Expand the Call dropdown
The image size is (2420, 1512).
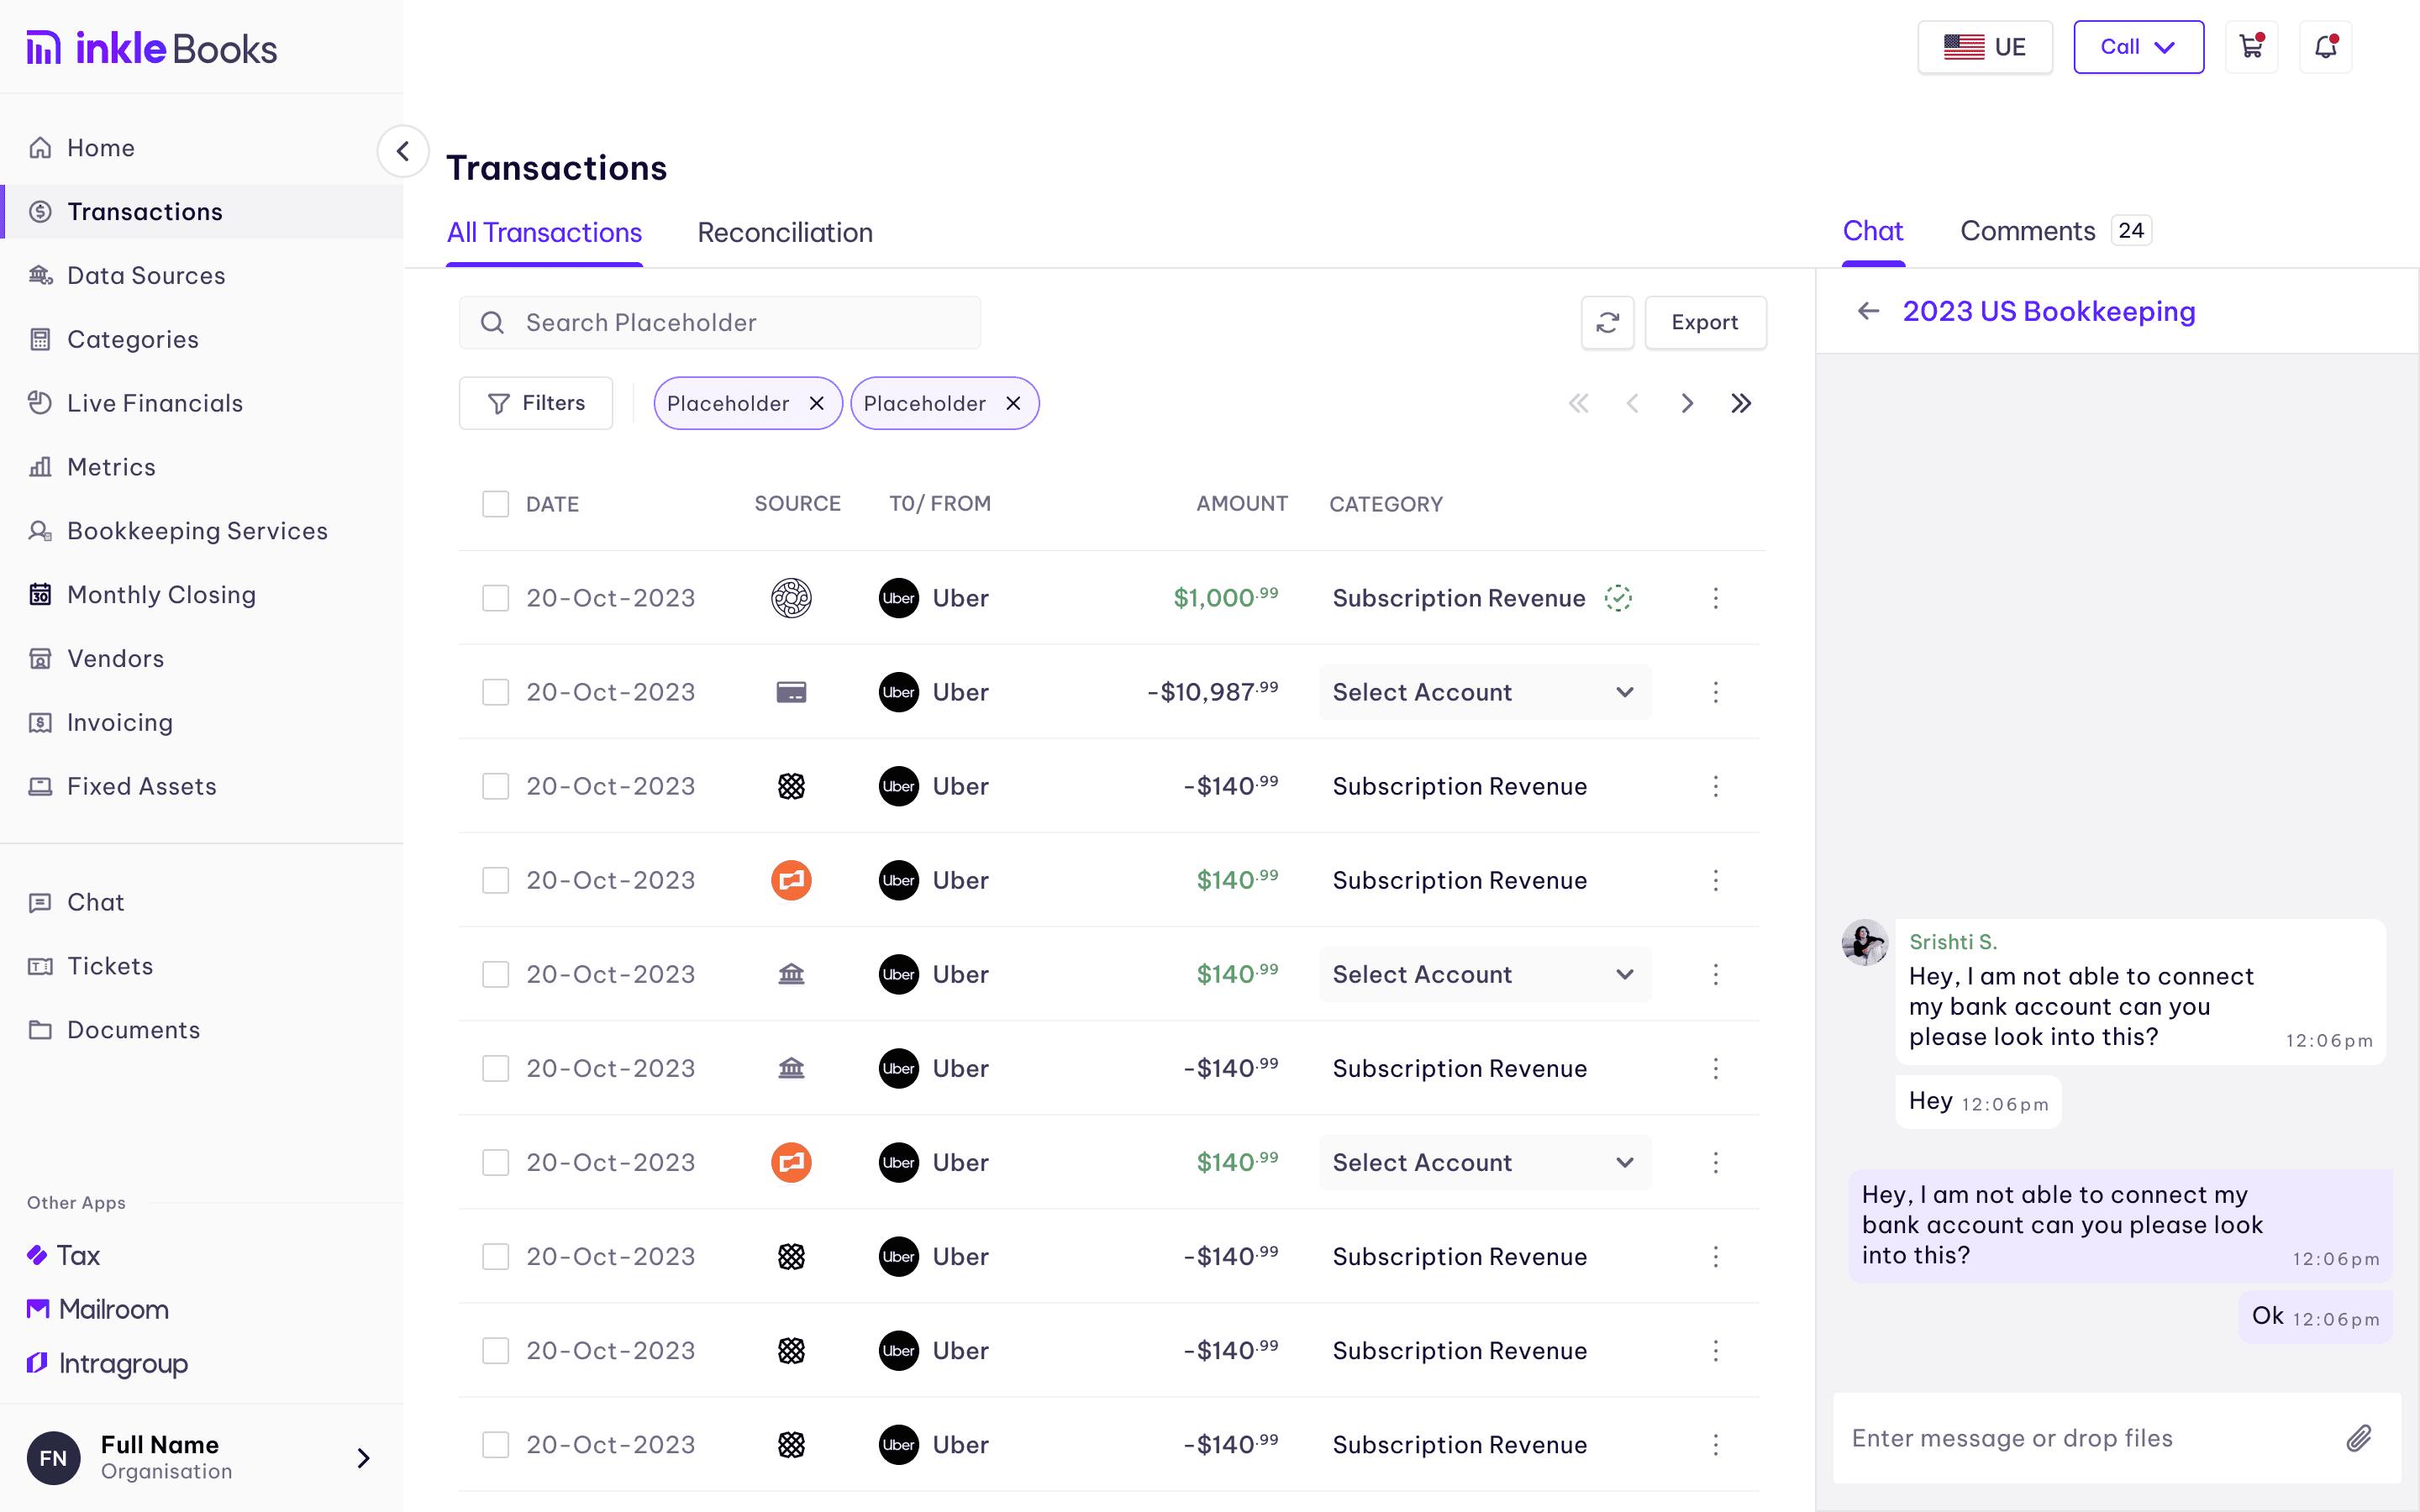(2138, 47)
